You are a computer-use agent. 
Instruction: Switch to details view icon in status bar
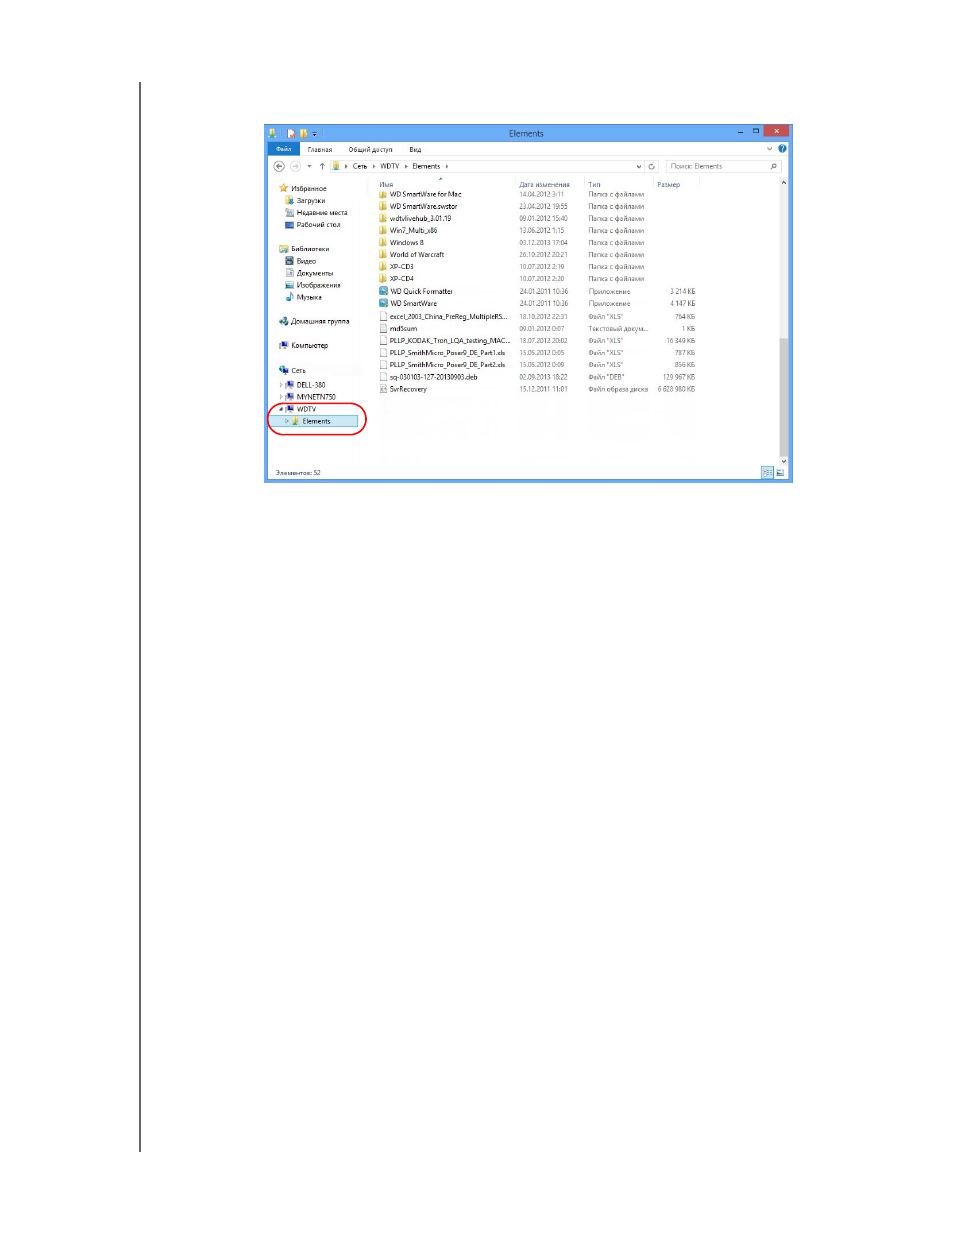[767, 473]
